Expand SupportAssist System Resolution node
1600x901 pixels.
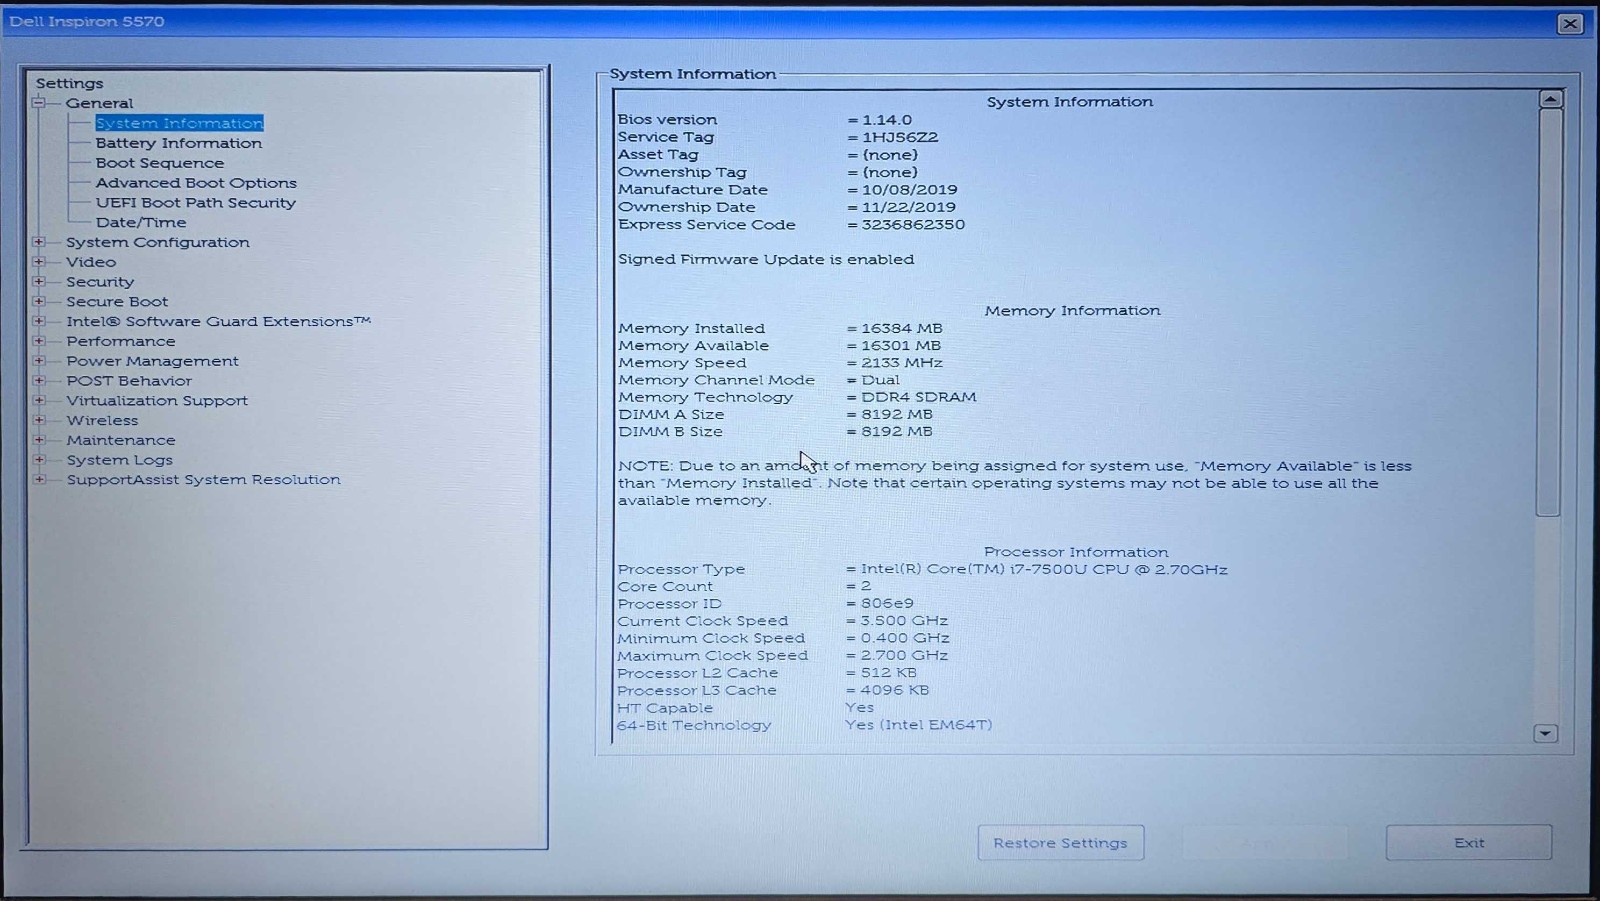pos(38,479)
